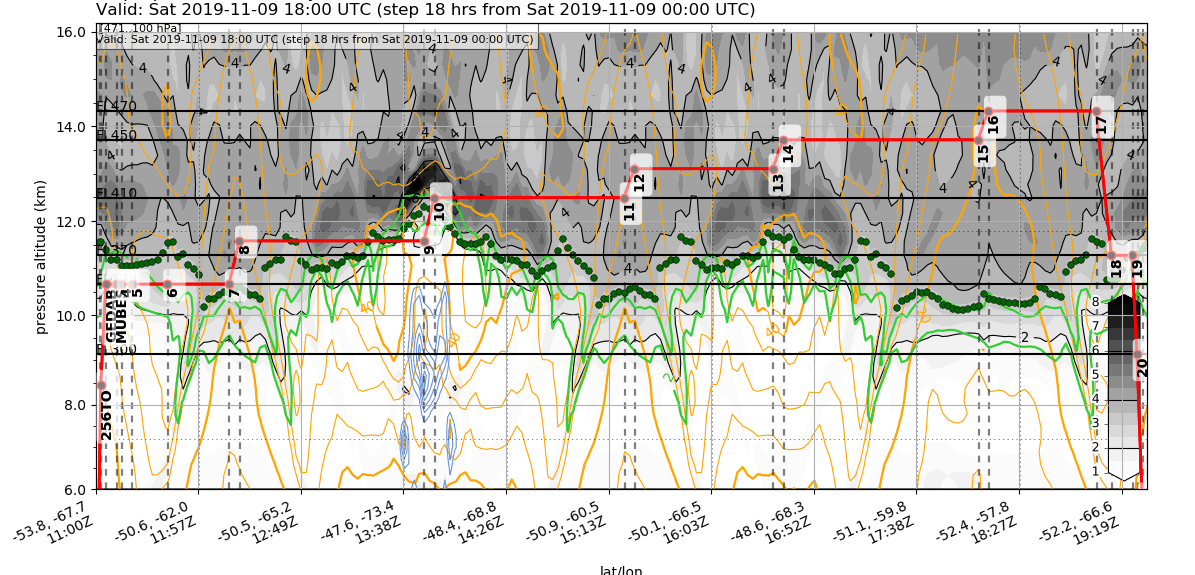The height and width of the screenshot is (575, 1195).
Task: Click the FL470 flight level label
Action: point(117,106)
